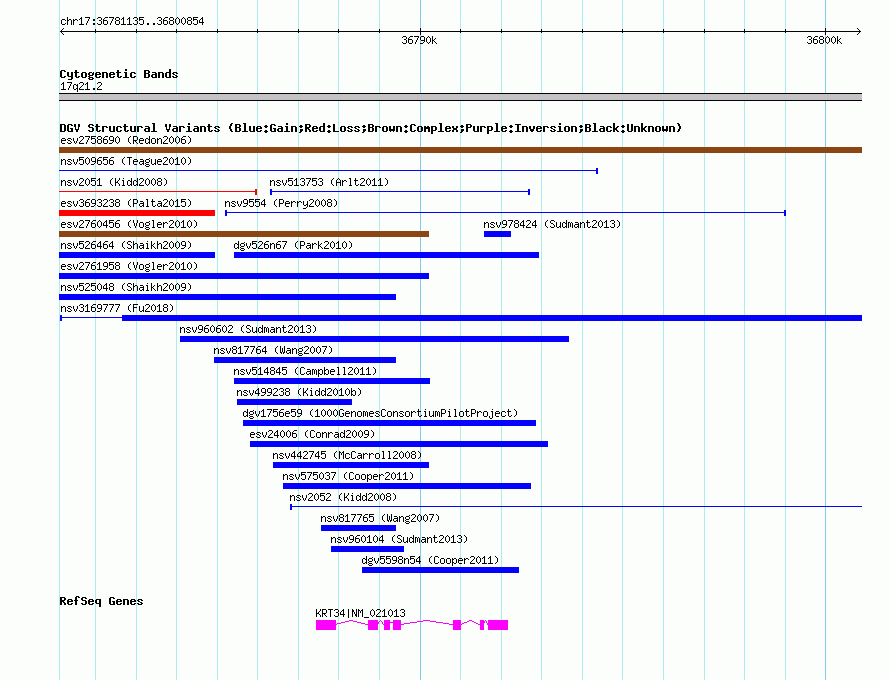
Task: Click the left arrow of the ruler
Action: point(62,32)
